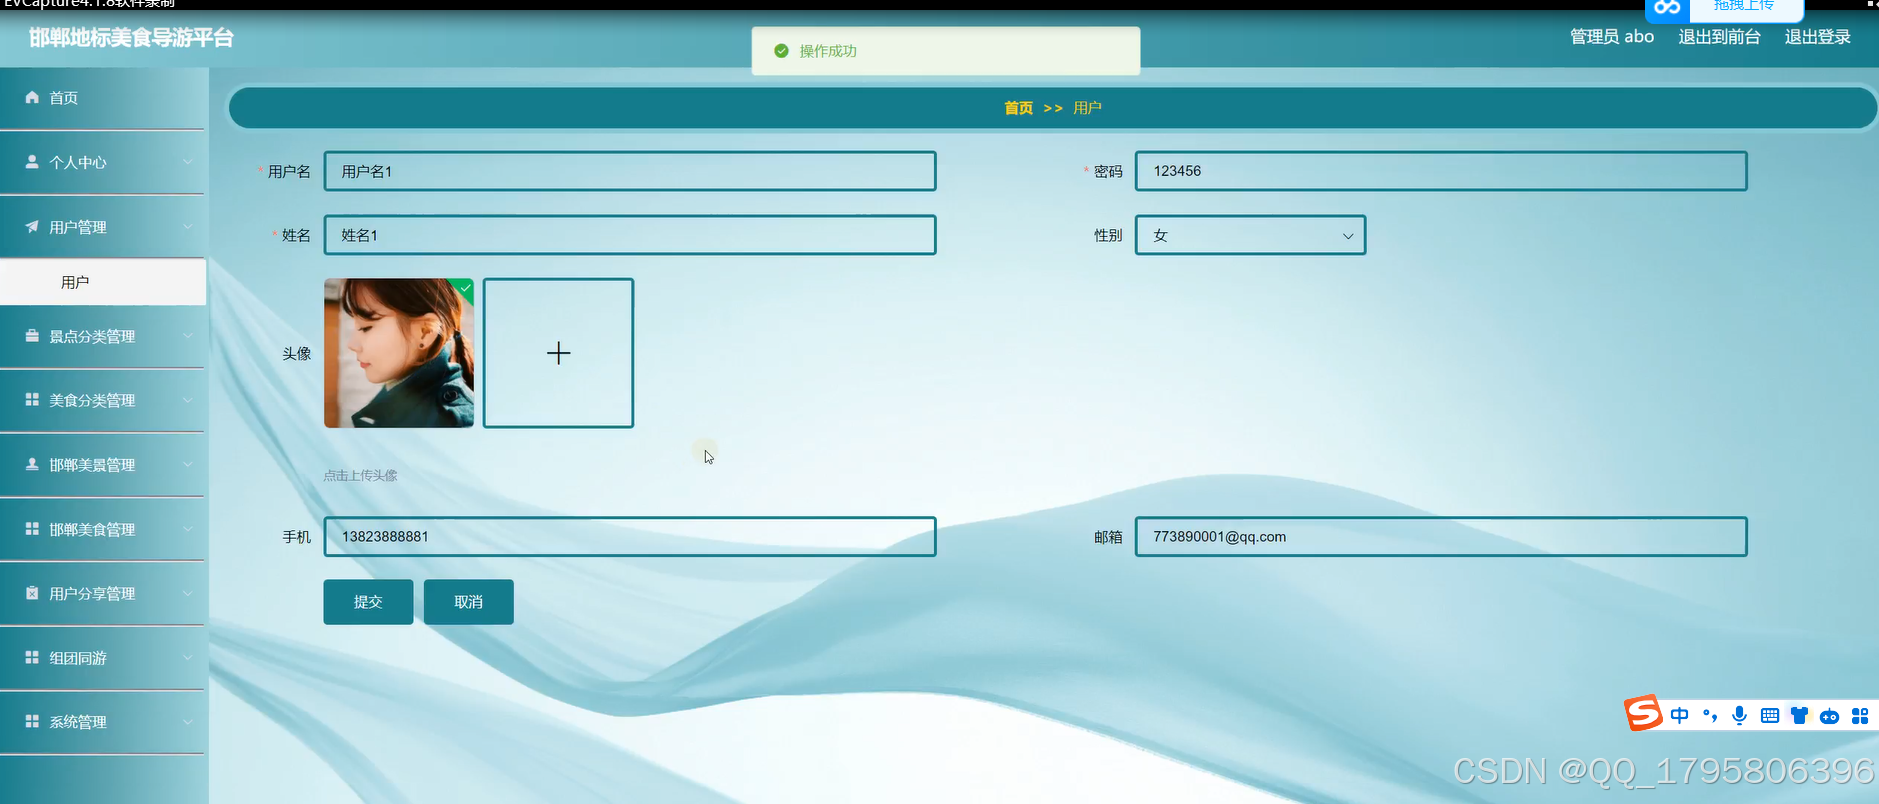Screen dimensions: 1879x804
Task: Click the 取消 cancel button
Action: [x=468, y=602]
